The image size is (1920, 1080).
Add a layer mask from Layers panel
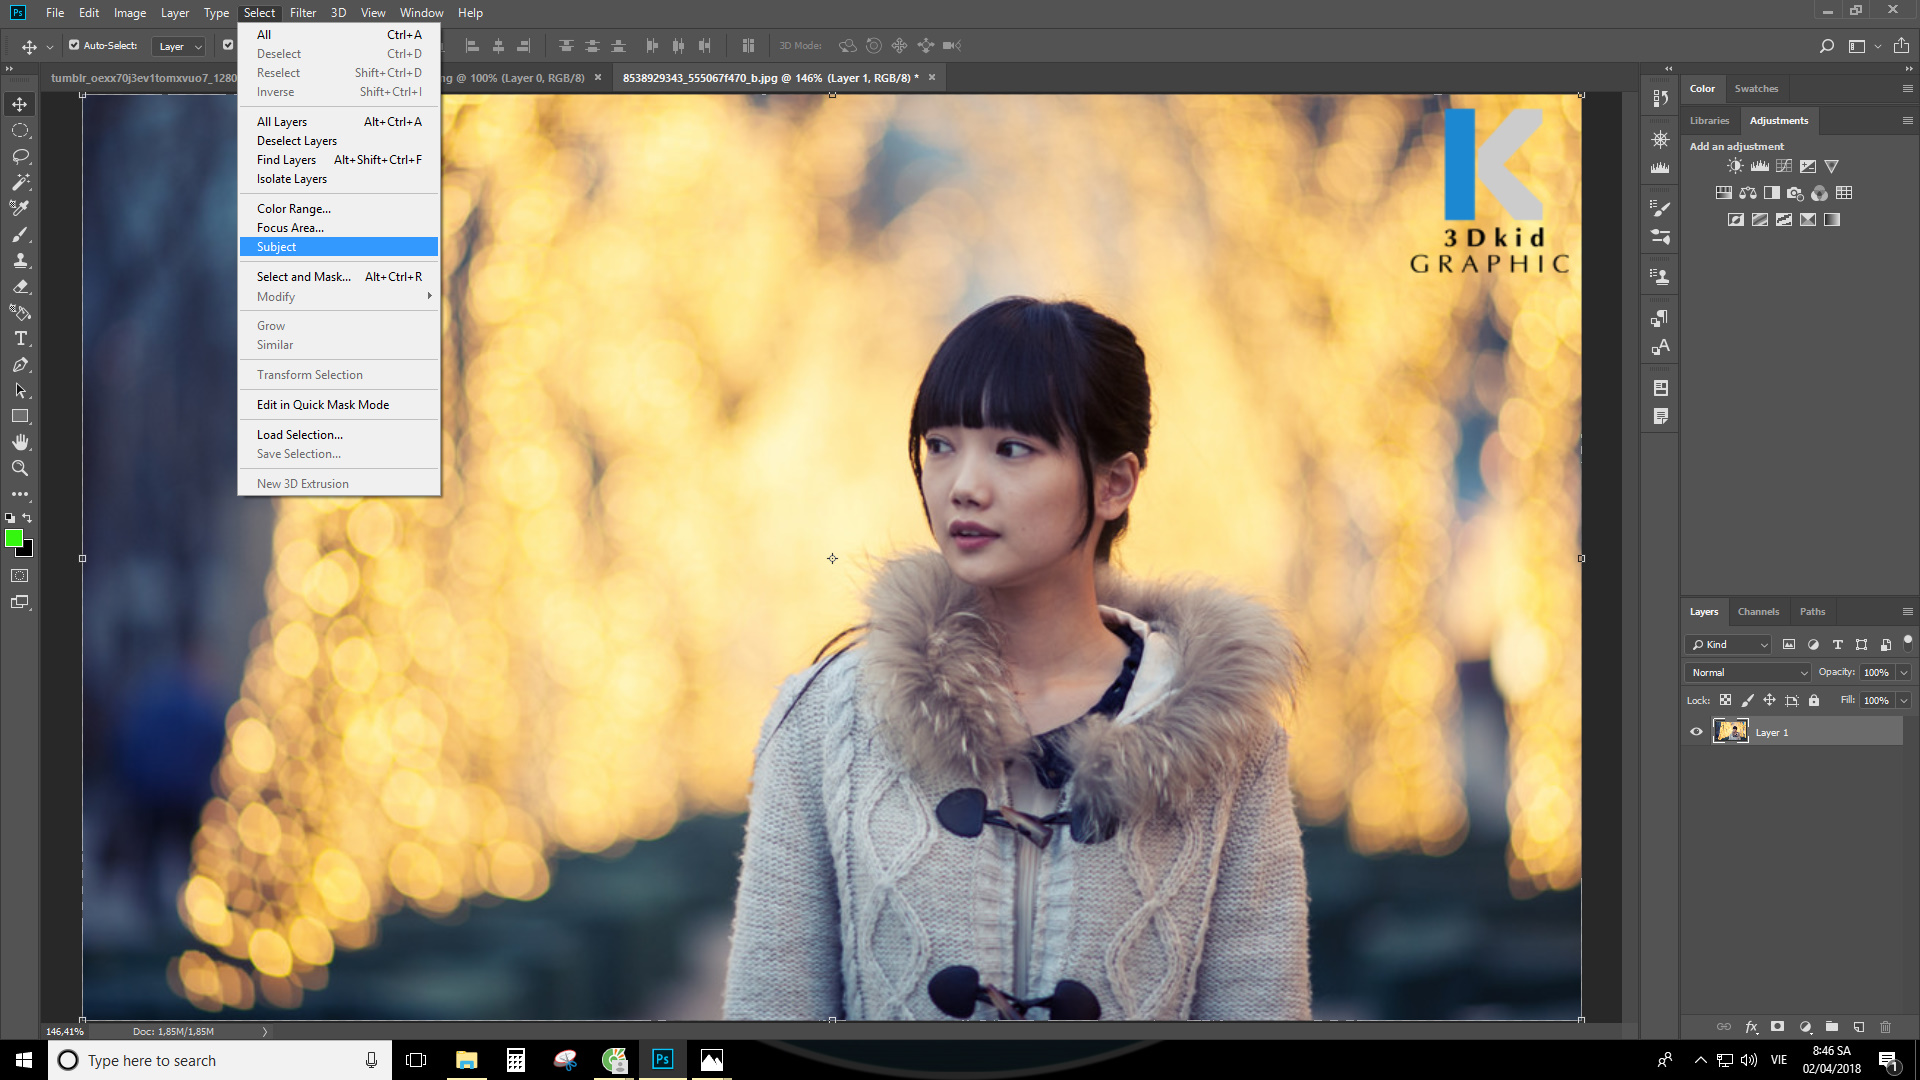(x=1777, y=1027)
